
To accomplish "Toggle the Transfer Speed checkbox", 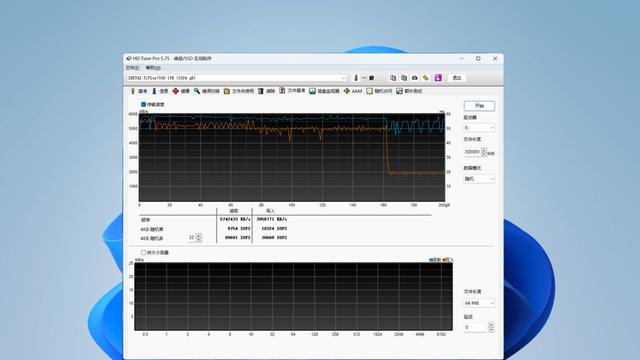I will pyautogui.click(x=143, y=104).
